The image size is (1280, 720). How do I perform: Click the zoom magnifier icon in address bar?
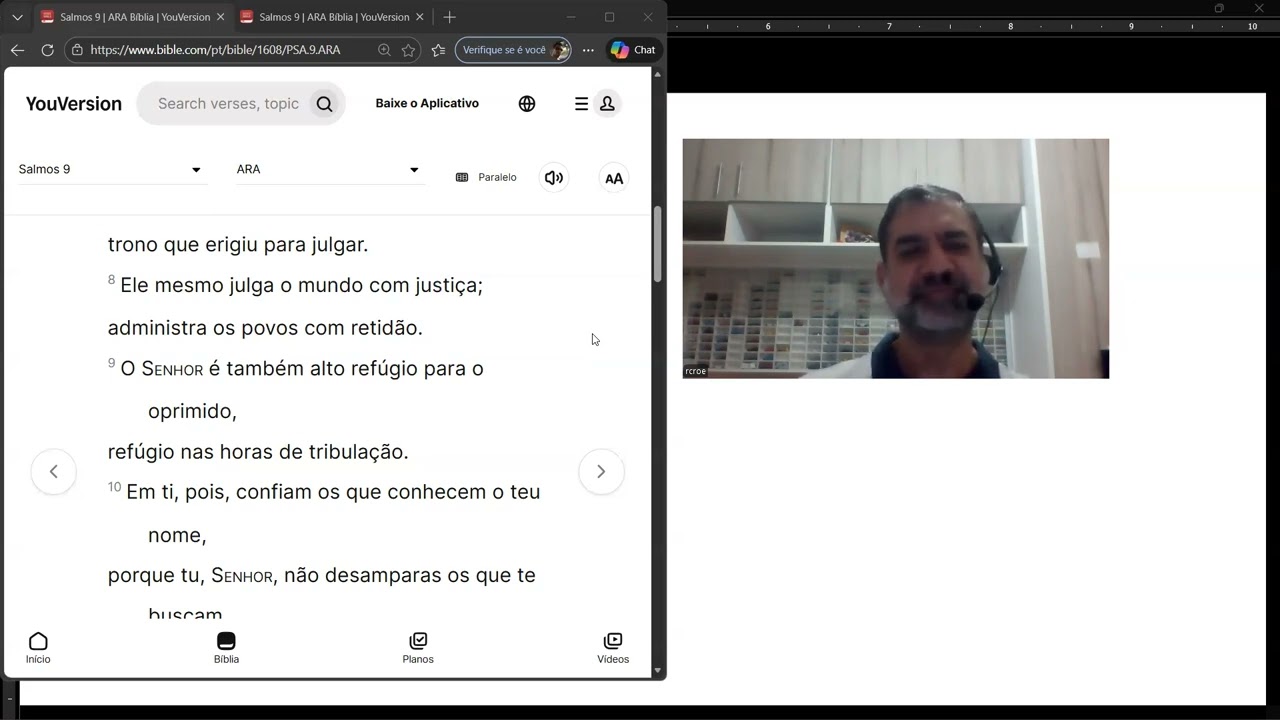click(x=384, y=50)
